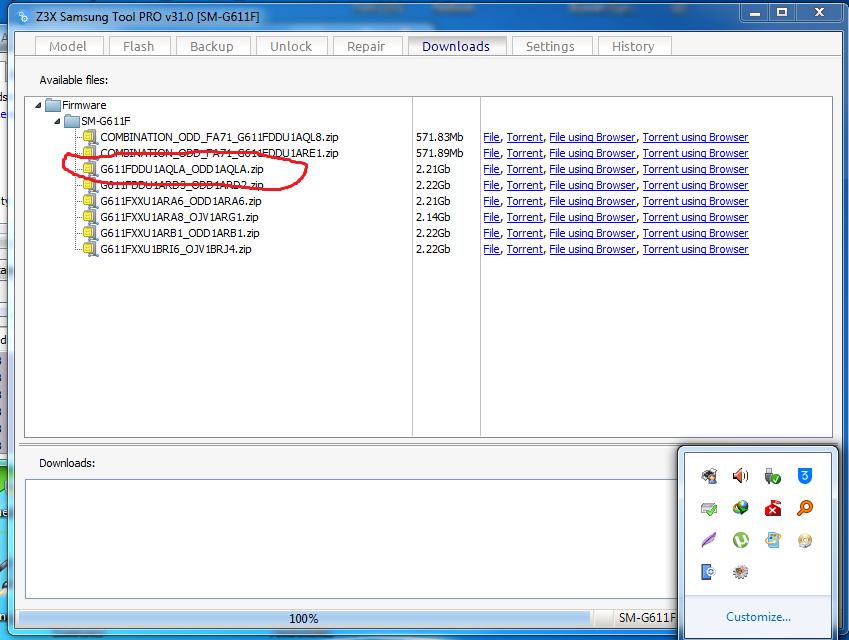
Task: Click the SM-G611F folder icon
Action: coord(71,121)
